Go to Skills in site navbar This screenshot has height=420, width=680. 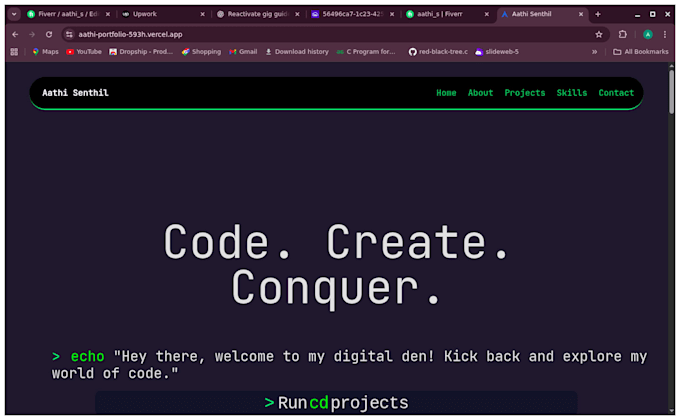click(x=572, y=93)
